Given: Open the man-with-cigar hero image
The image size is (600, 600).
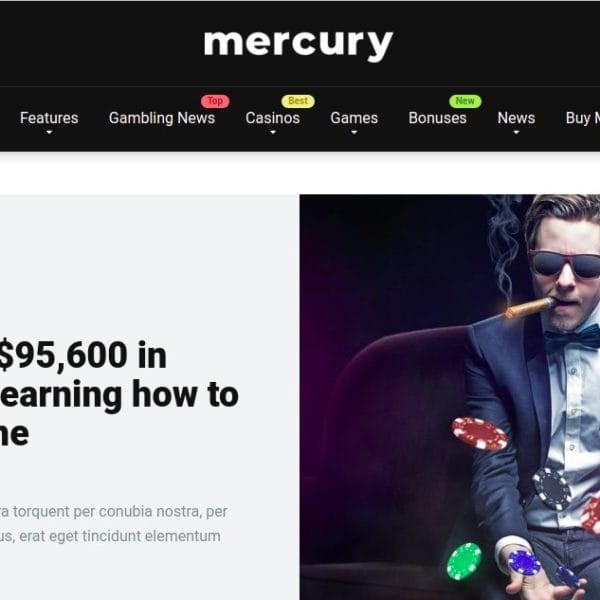Looking at the screenshot, I should (x=450, y=397).
